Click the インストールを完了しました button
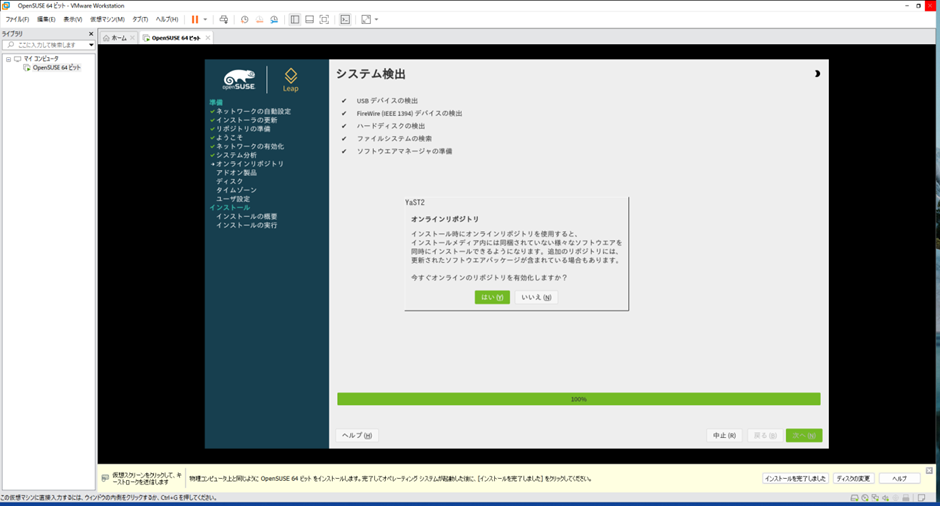Image resolution: width=940 pixels, height=506 pixels. point(795,478)
